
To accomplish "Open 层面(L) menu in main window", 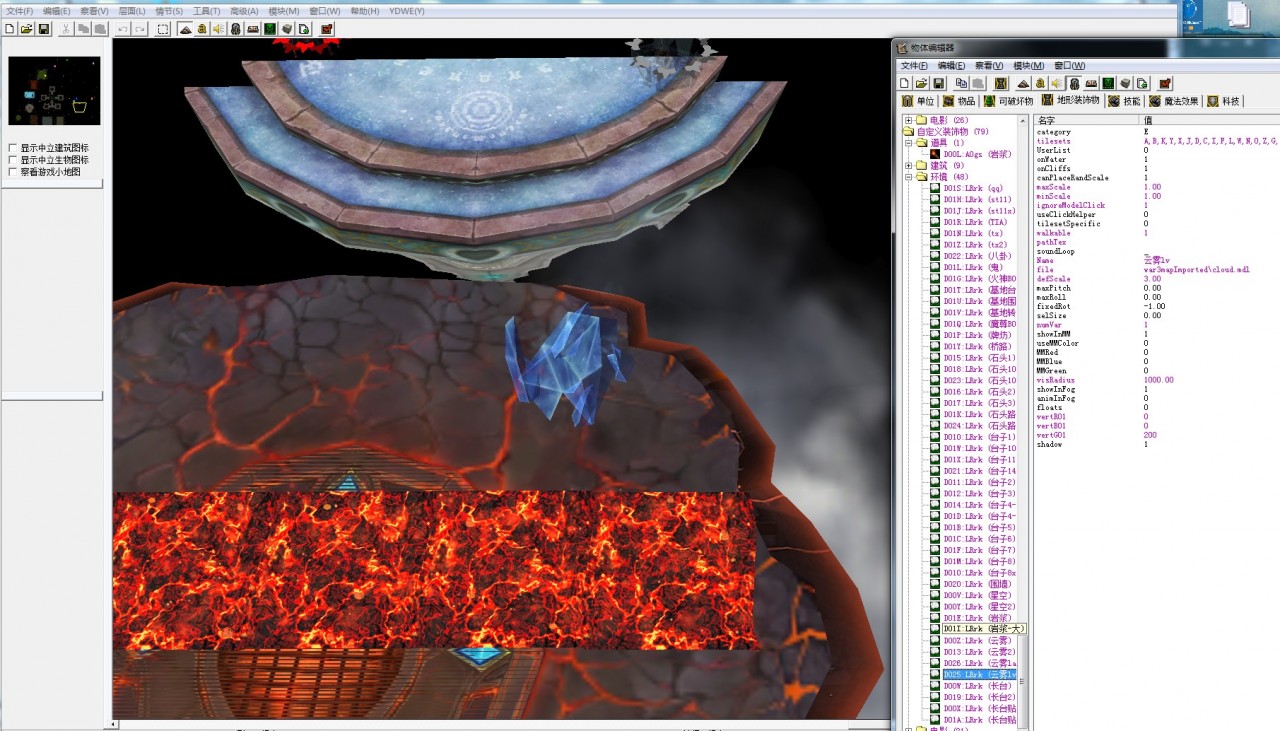I will tap(132, 11).
